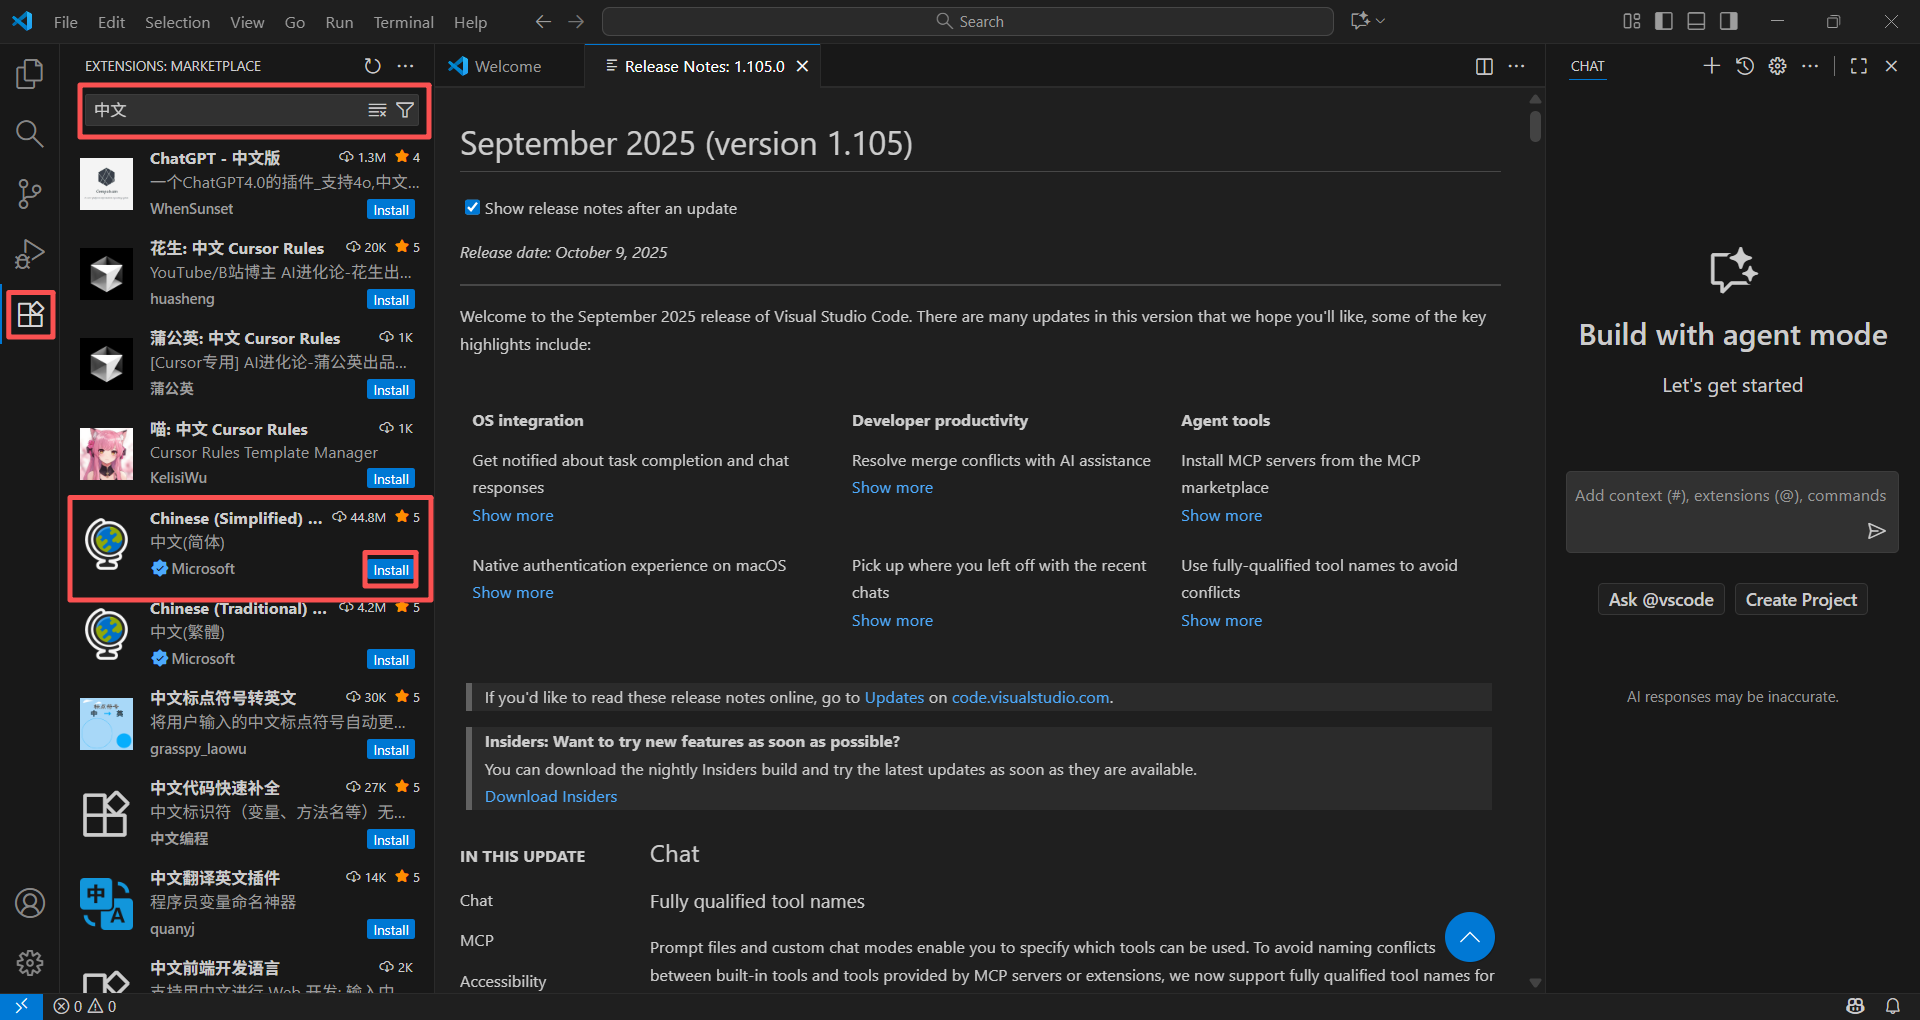Open filter extensions menu
The image size is (1920, 1020).
[x=405, y=110]
